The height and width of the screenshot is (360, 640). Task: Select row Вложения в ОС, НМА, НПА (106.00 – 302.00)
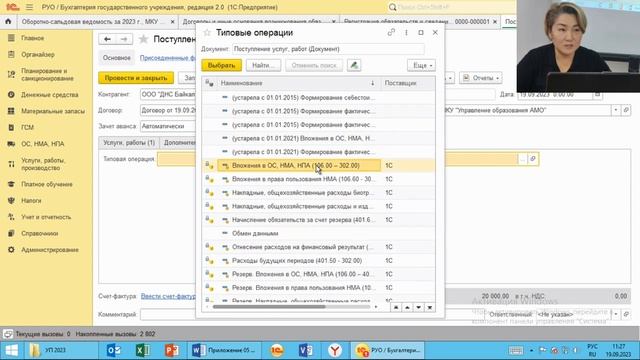point(318,166)
